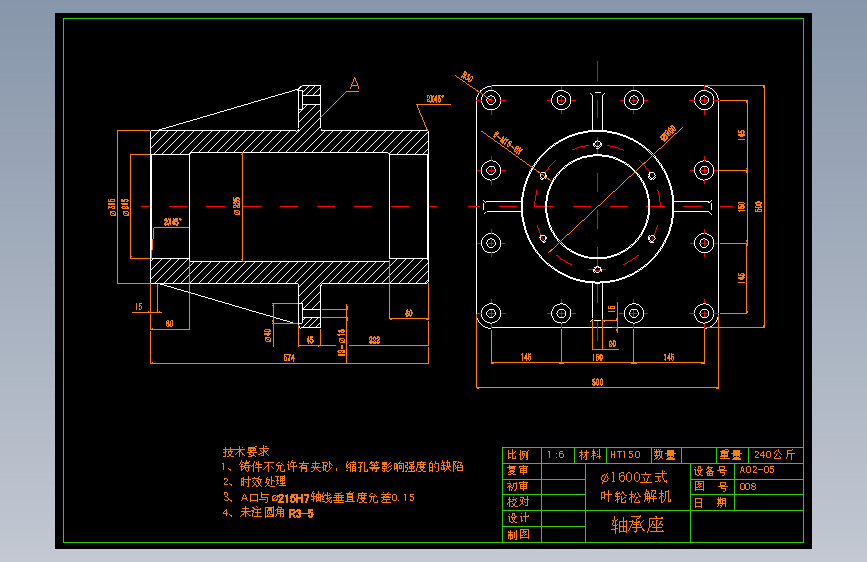Select the 叶轮松解机 title text
This screenshot has width=867, height=562.
pos(636,496)
